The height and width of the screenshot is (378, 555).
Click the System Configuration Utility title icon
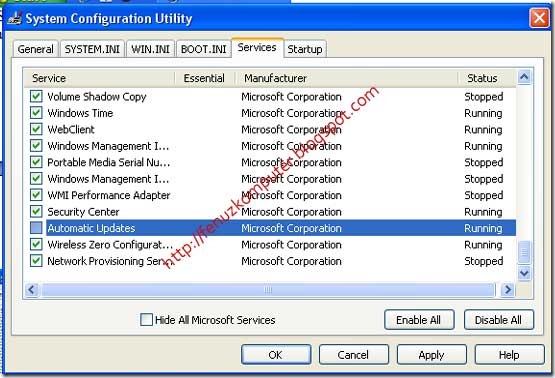tap(15, 18)
